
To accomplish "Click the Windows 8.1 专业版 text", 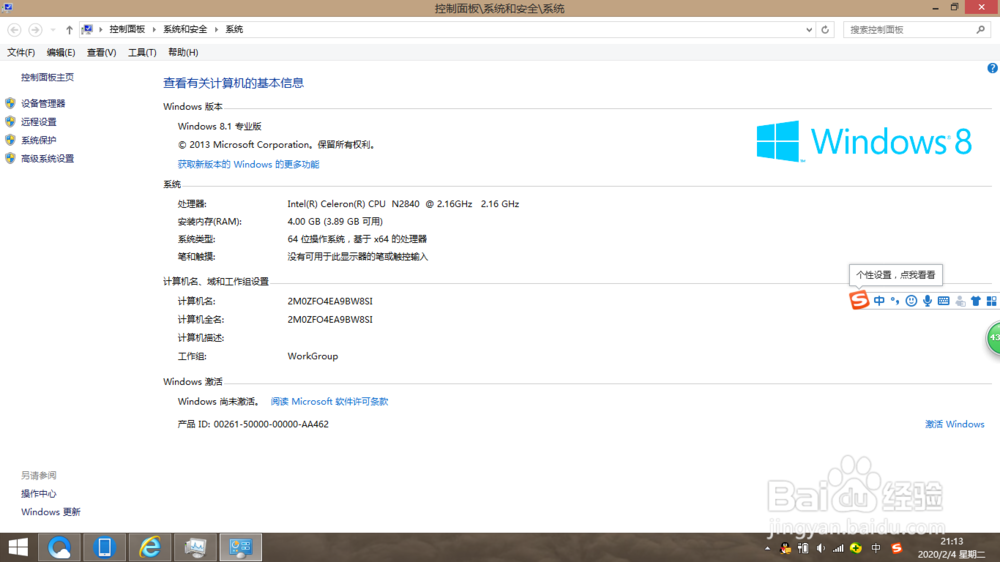I will (219, 126).
